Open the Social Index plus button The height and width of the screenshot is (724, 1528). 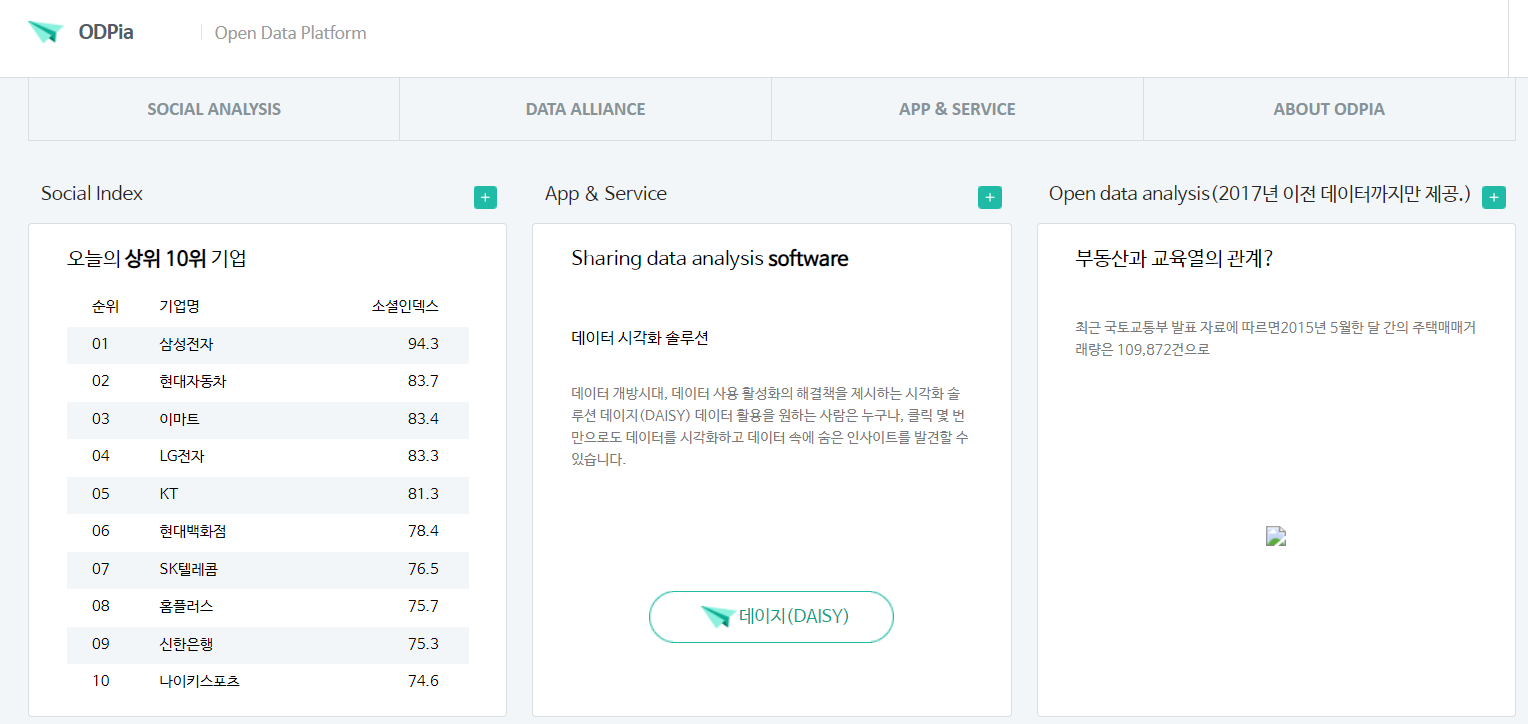pos(485,198)
